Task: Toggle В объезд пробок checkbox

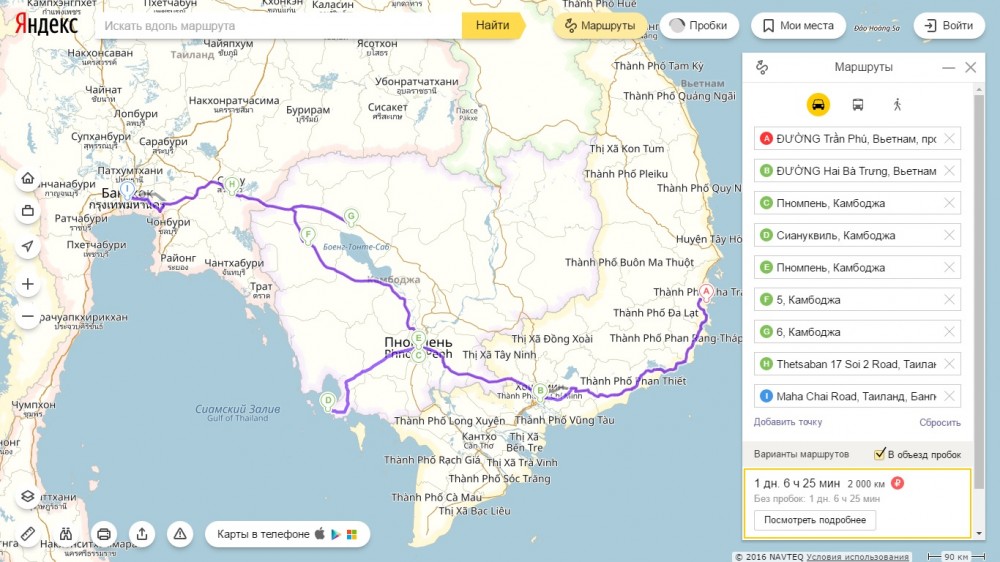Action: 879,454
